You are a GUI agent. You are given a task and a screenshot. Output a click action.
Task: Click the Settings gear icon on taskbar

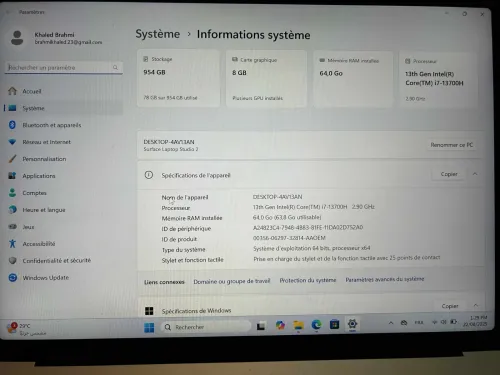pos(352,324)
